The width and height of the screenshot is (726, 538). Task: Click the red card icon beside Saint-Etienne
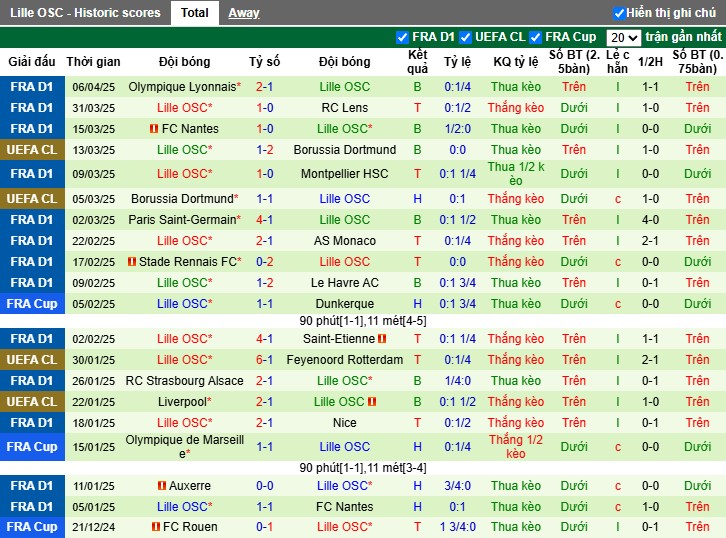382,339
